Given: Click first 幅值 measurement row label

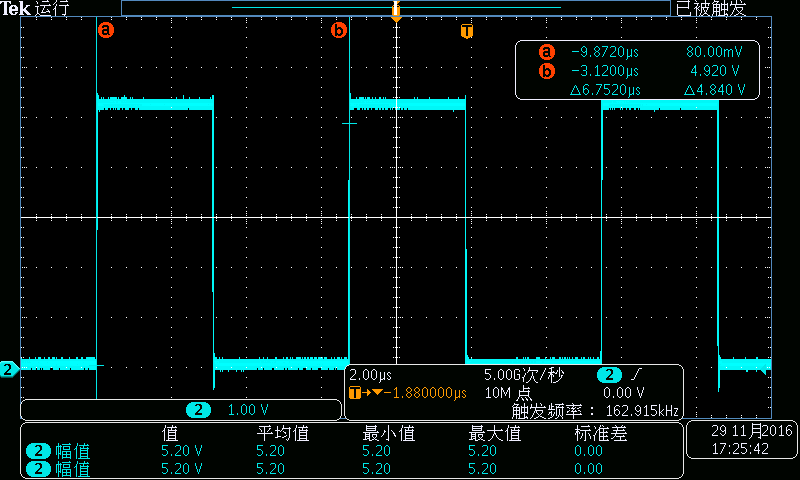Looking at the screenshot, I should (72, 451).
